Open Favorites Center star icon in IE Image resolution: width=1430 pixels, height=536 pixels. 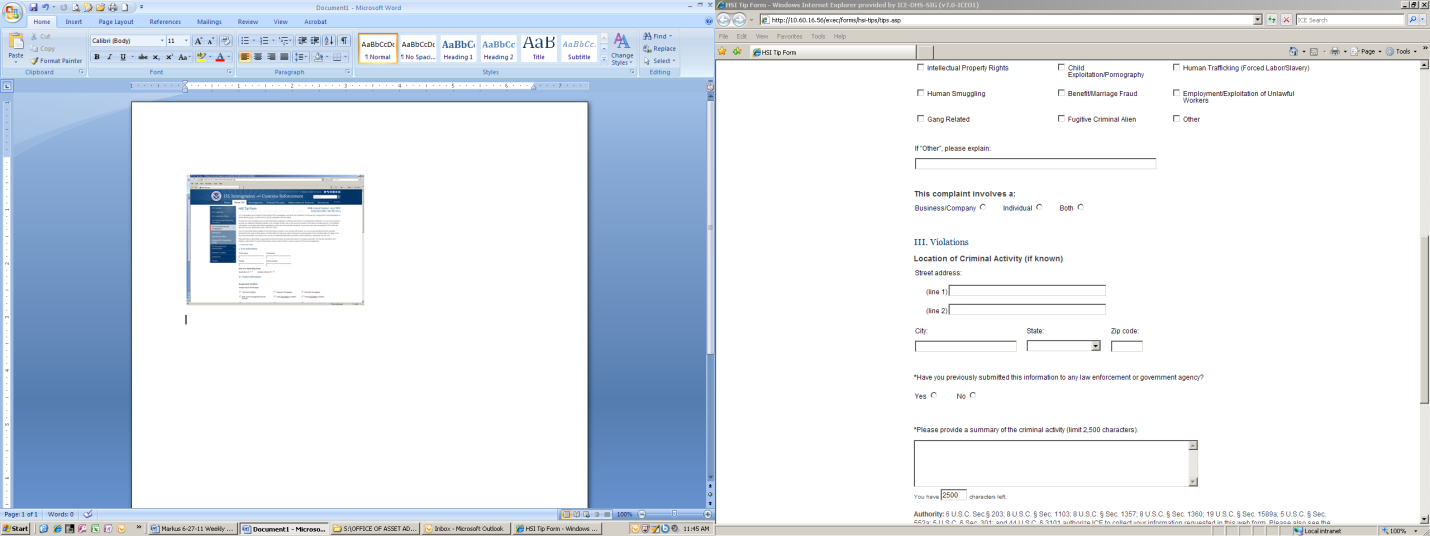click(x=724, y=52)
